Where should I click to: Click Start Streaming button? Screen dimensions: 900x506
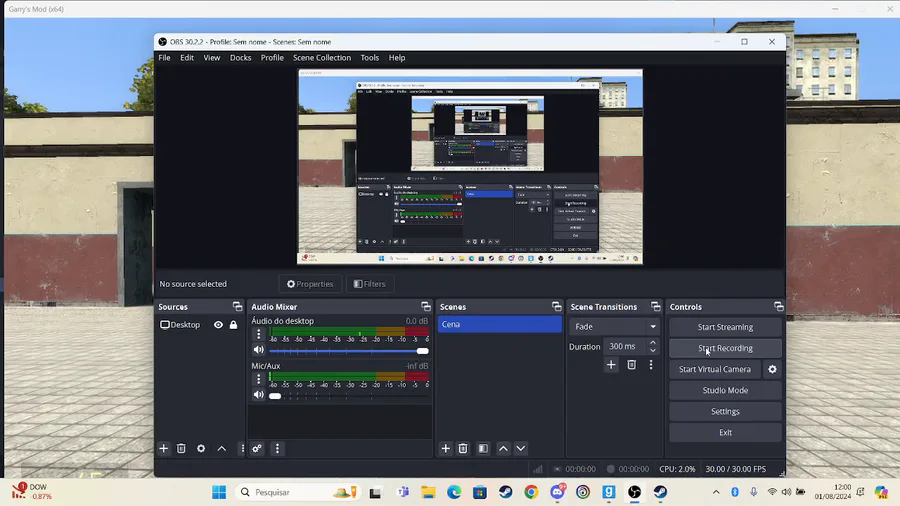point(725,327)
